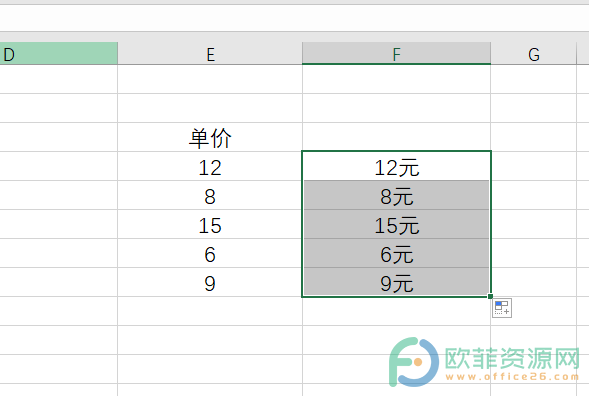Click the border between E and F headers
The width and height of the screenshot is (589, 396).
click(302, 53)
